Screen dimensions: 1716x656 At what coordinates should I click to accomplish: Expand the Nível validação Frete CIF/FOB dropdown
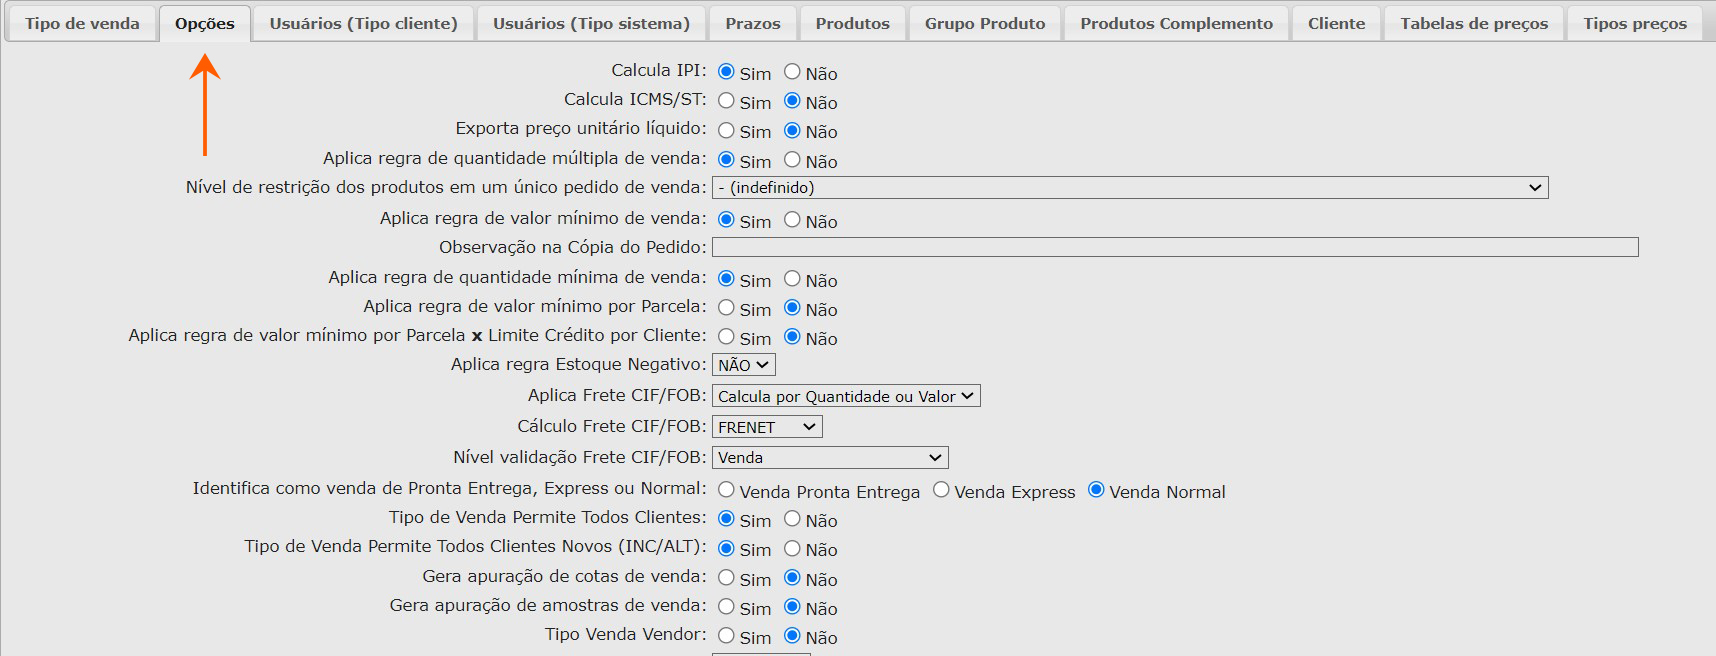point(829,458)
